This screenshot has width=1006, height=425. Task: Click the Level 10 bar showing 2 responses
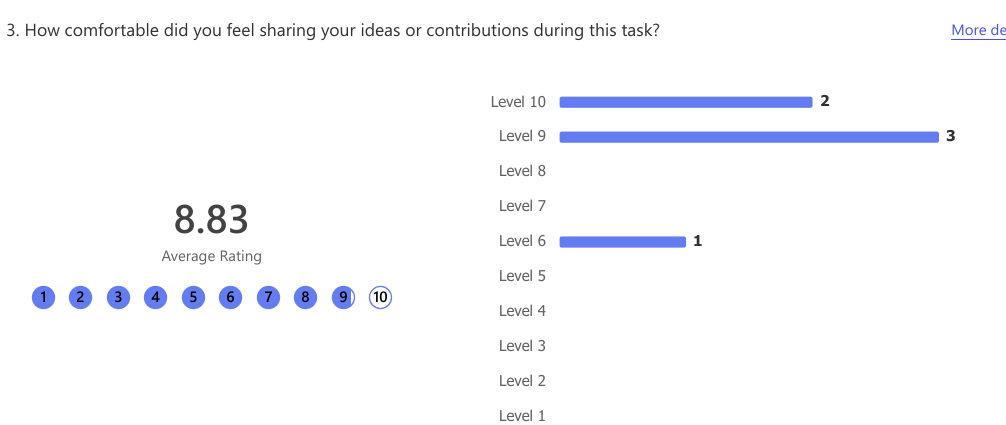(686, 102)
